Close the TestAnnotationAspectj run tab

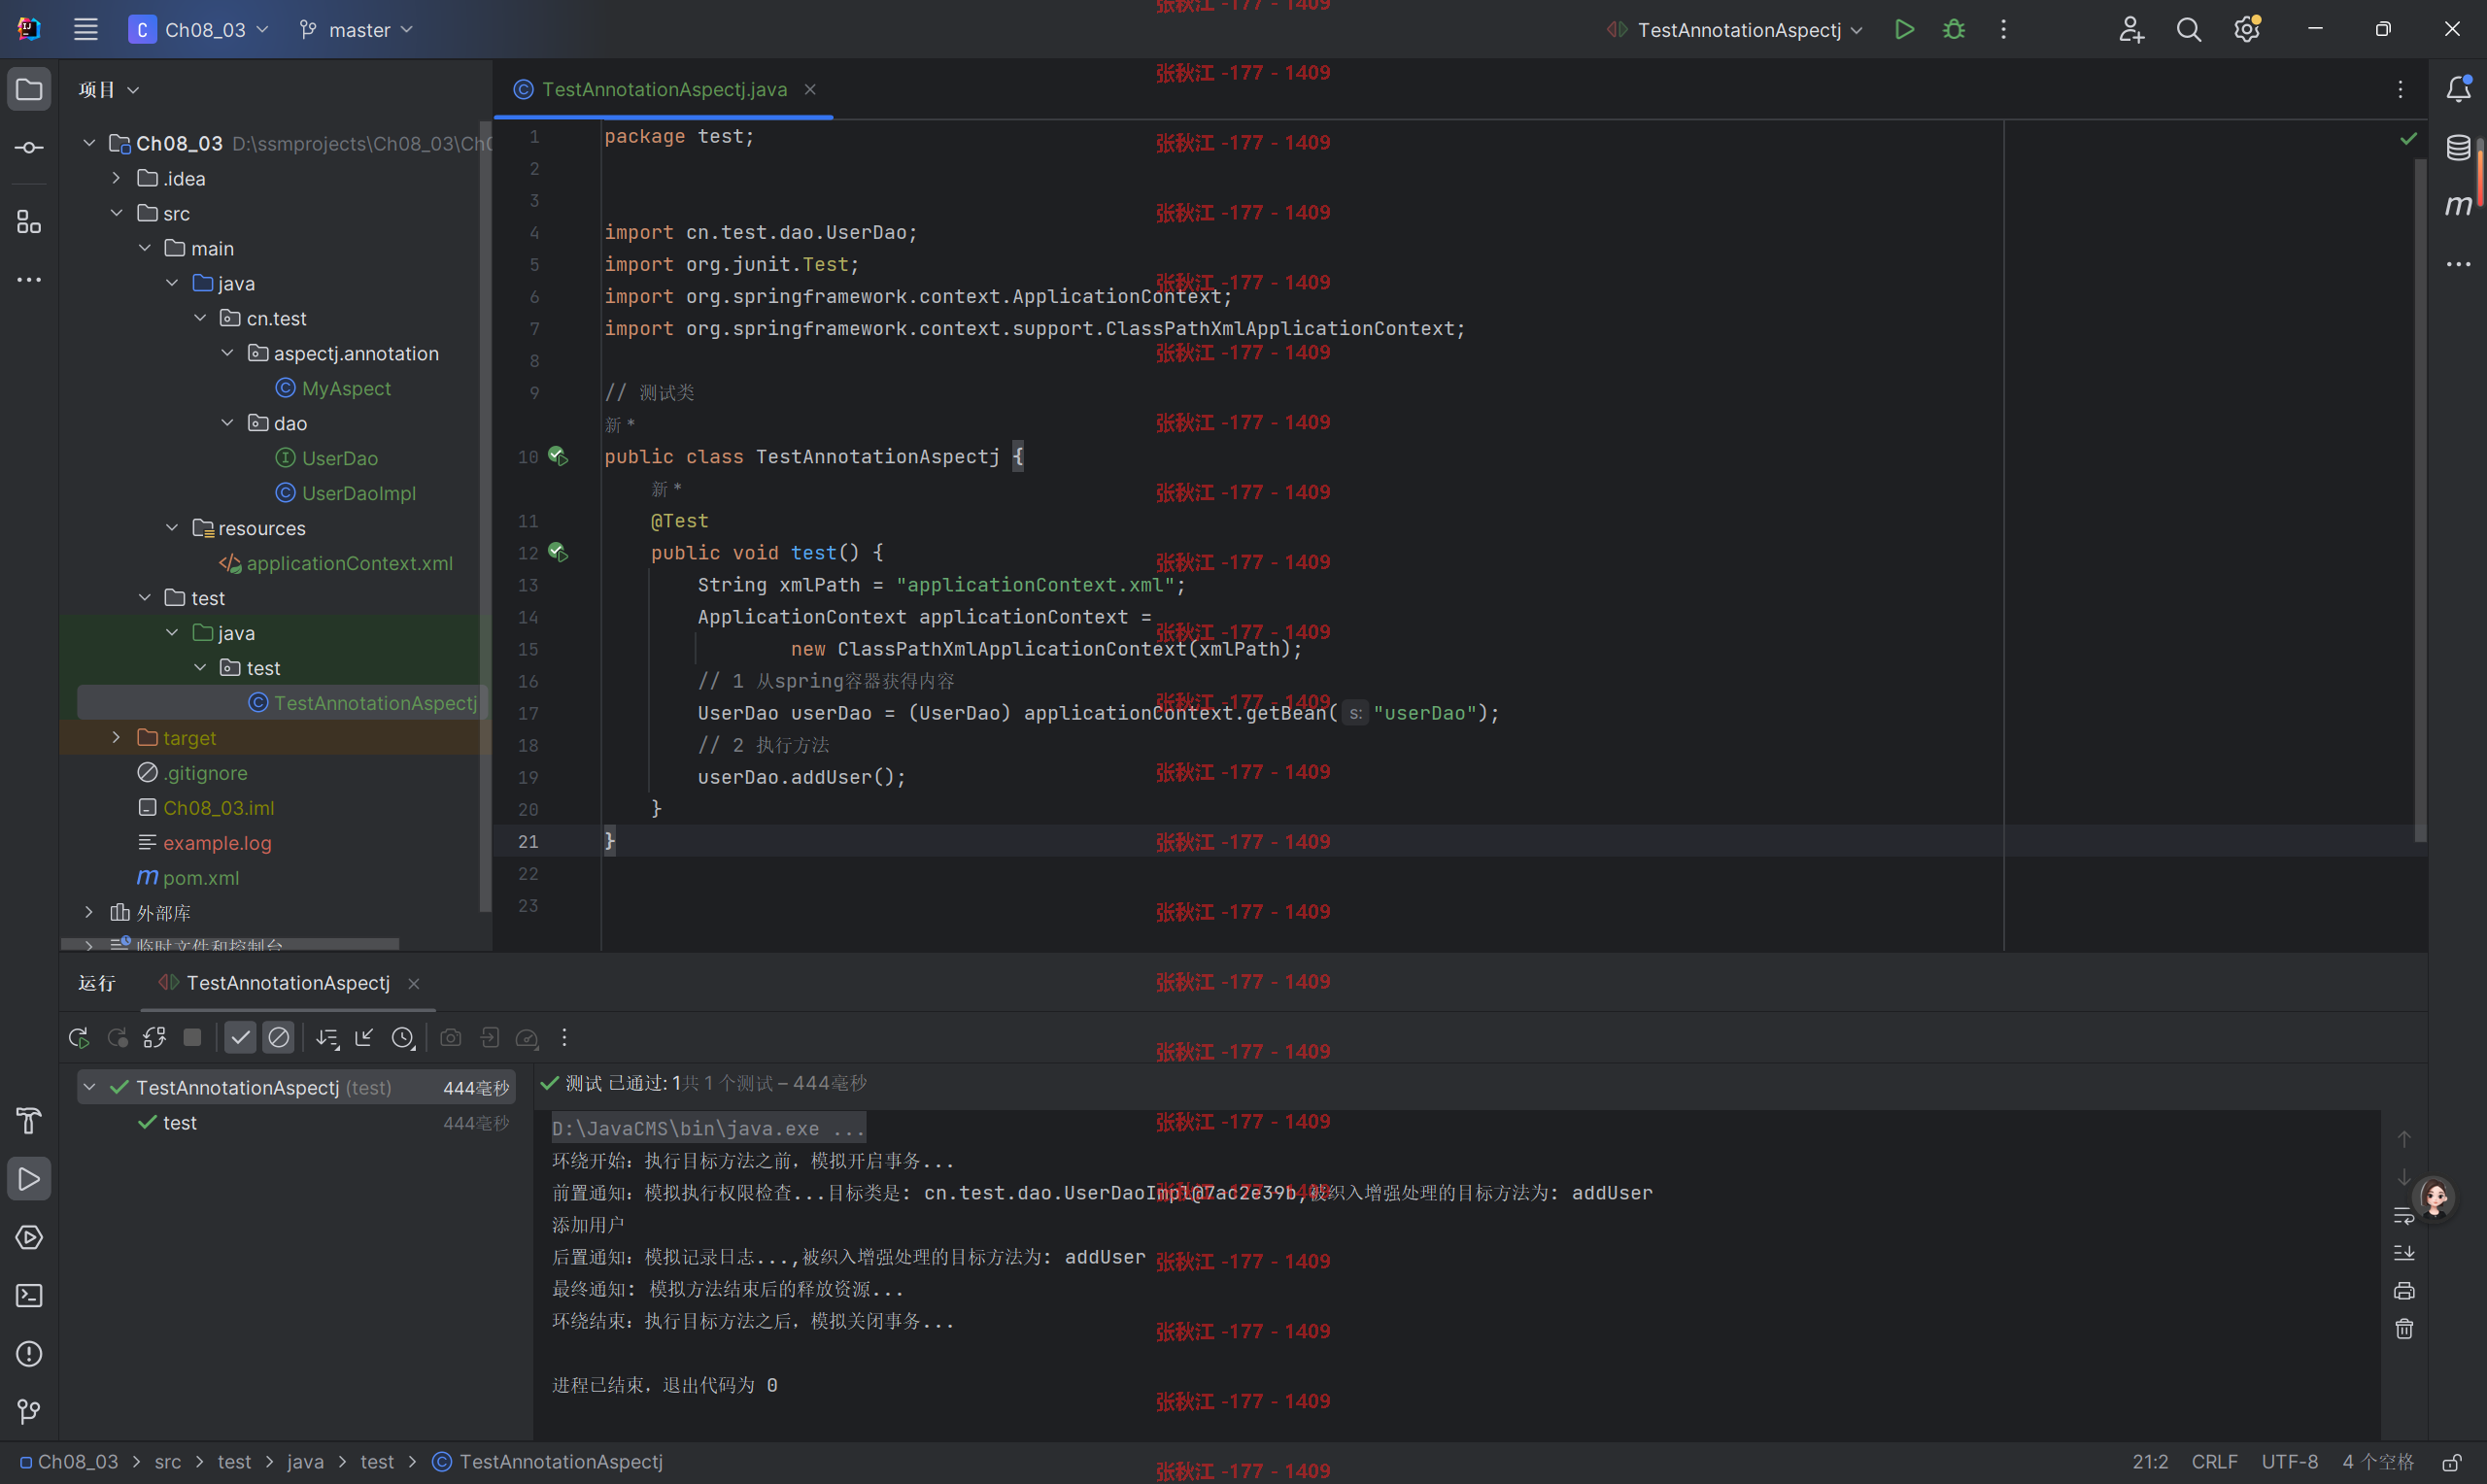(x=414, y=983)
